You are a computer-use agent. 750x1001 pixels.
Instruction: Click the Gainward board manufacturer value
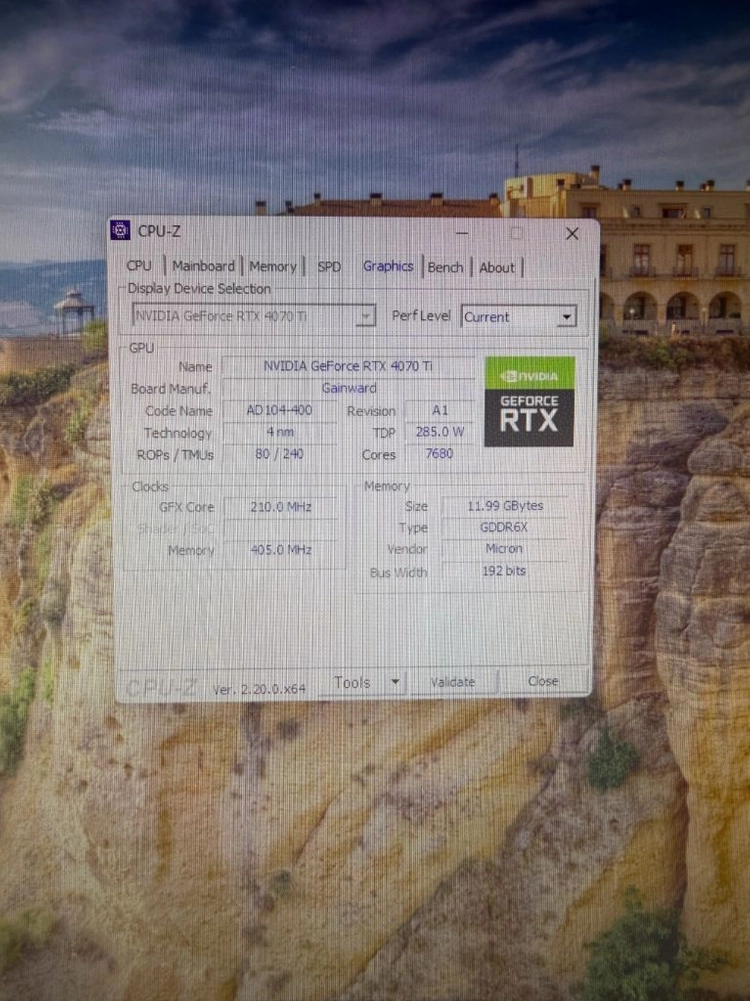[x=348, y=388]
